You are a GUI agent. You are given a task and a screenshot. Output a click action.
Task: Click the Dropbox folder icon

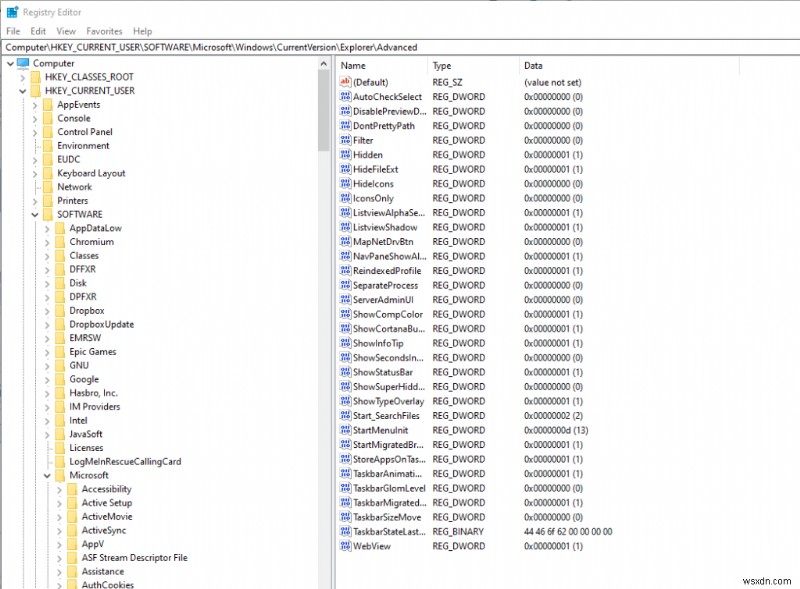pos(62,310)
